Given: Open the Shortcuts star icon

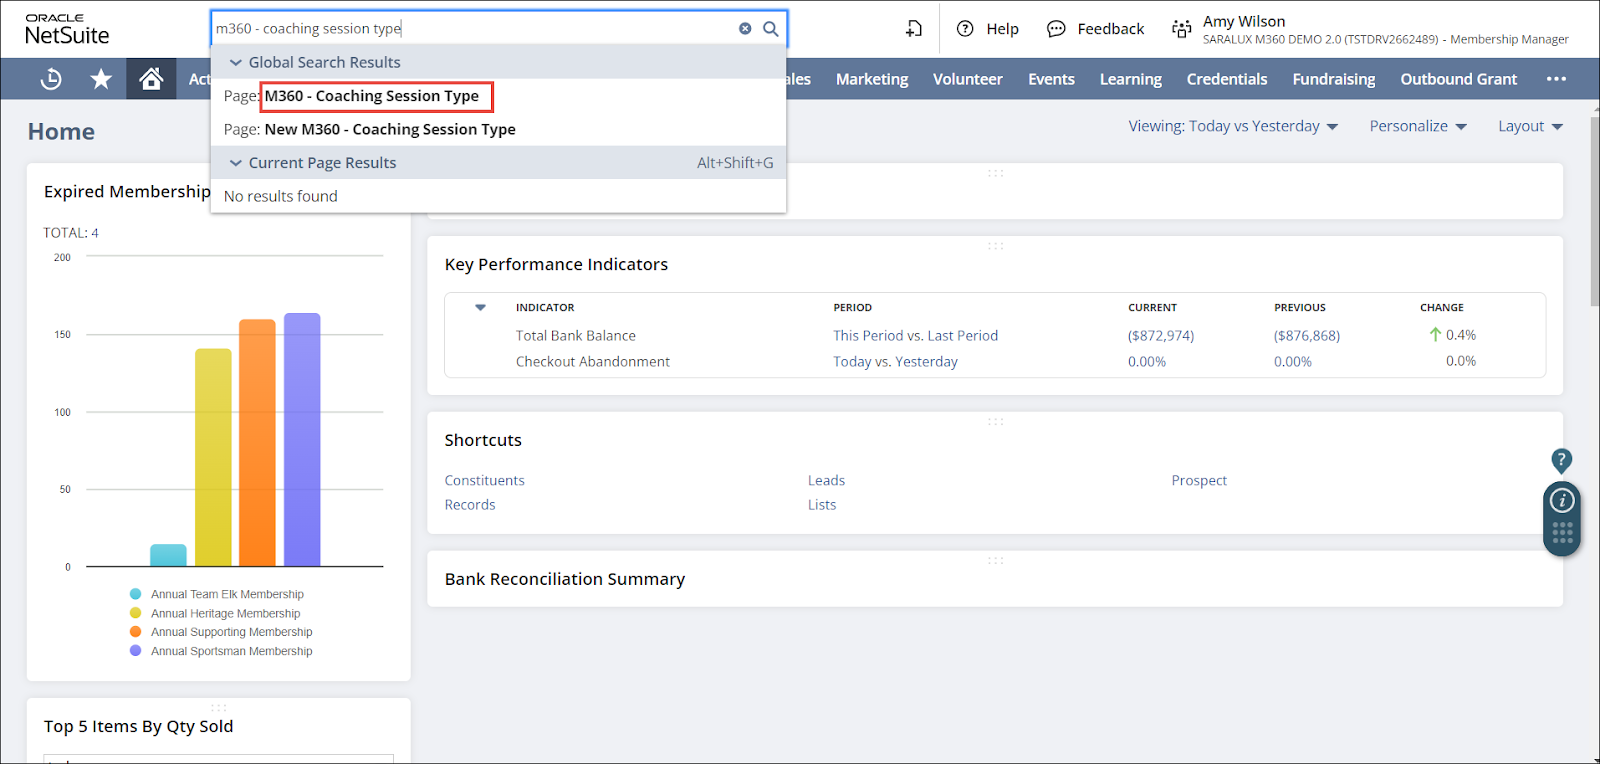Looking at the screenshot, I should coord(101,79).
